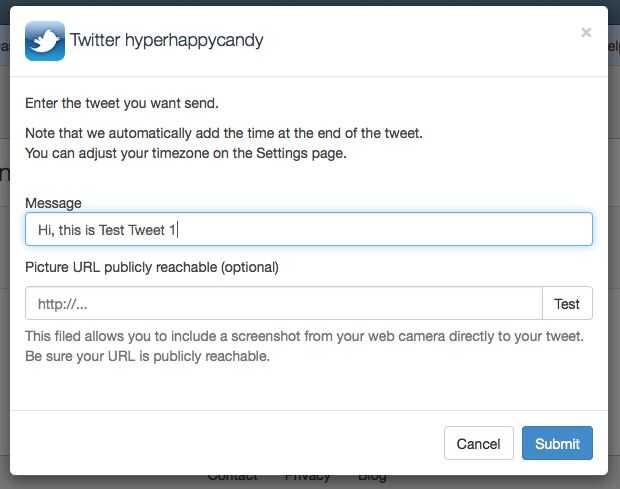Click the Twitter bird logo icon
Image resolution: width=620 pixels, height=489 pixels.
(x=44, y=41)
